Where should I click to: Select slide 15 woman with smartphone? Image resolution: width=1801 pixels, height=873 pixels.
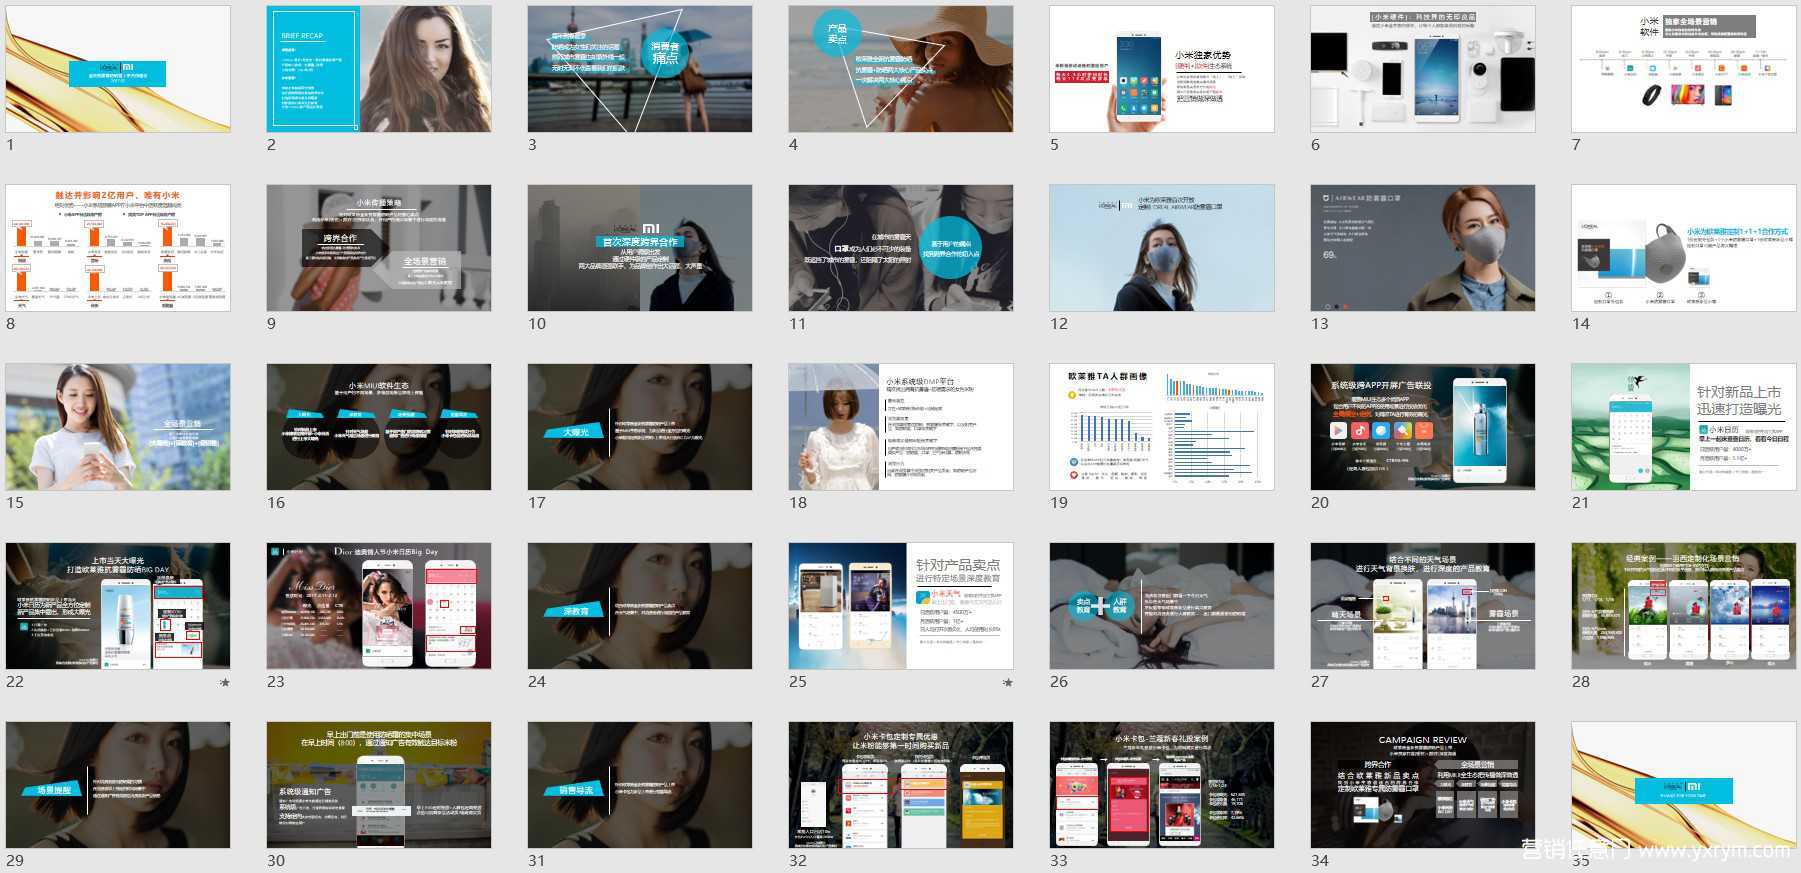pos(118,427)
